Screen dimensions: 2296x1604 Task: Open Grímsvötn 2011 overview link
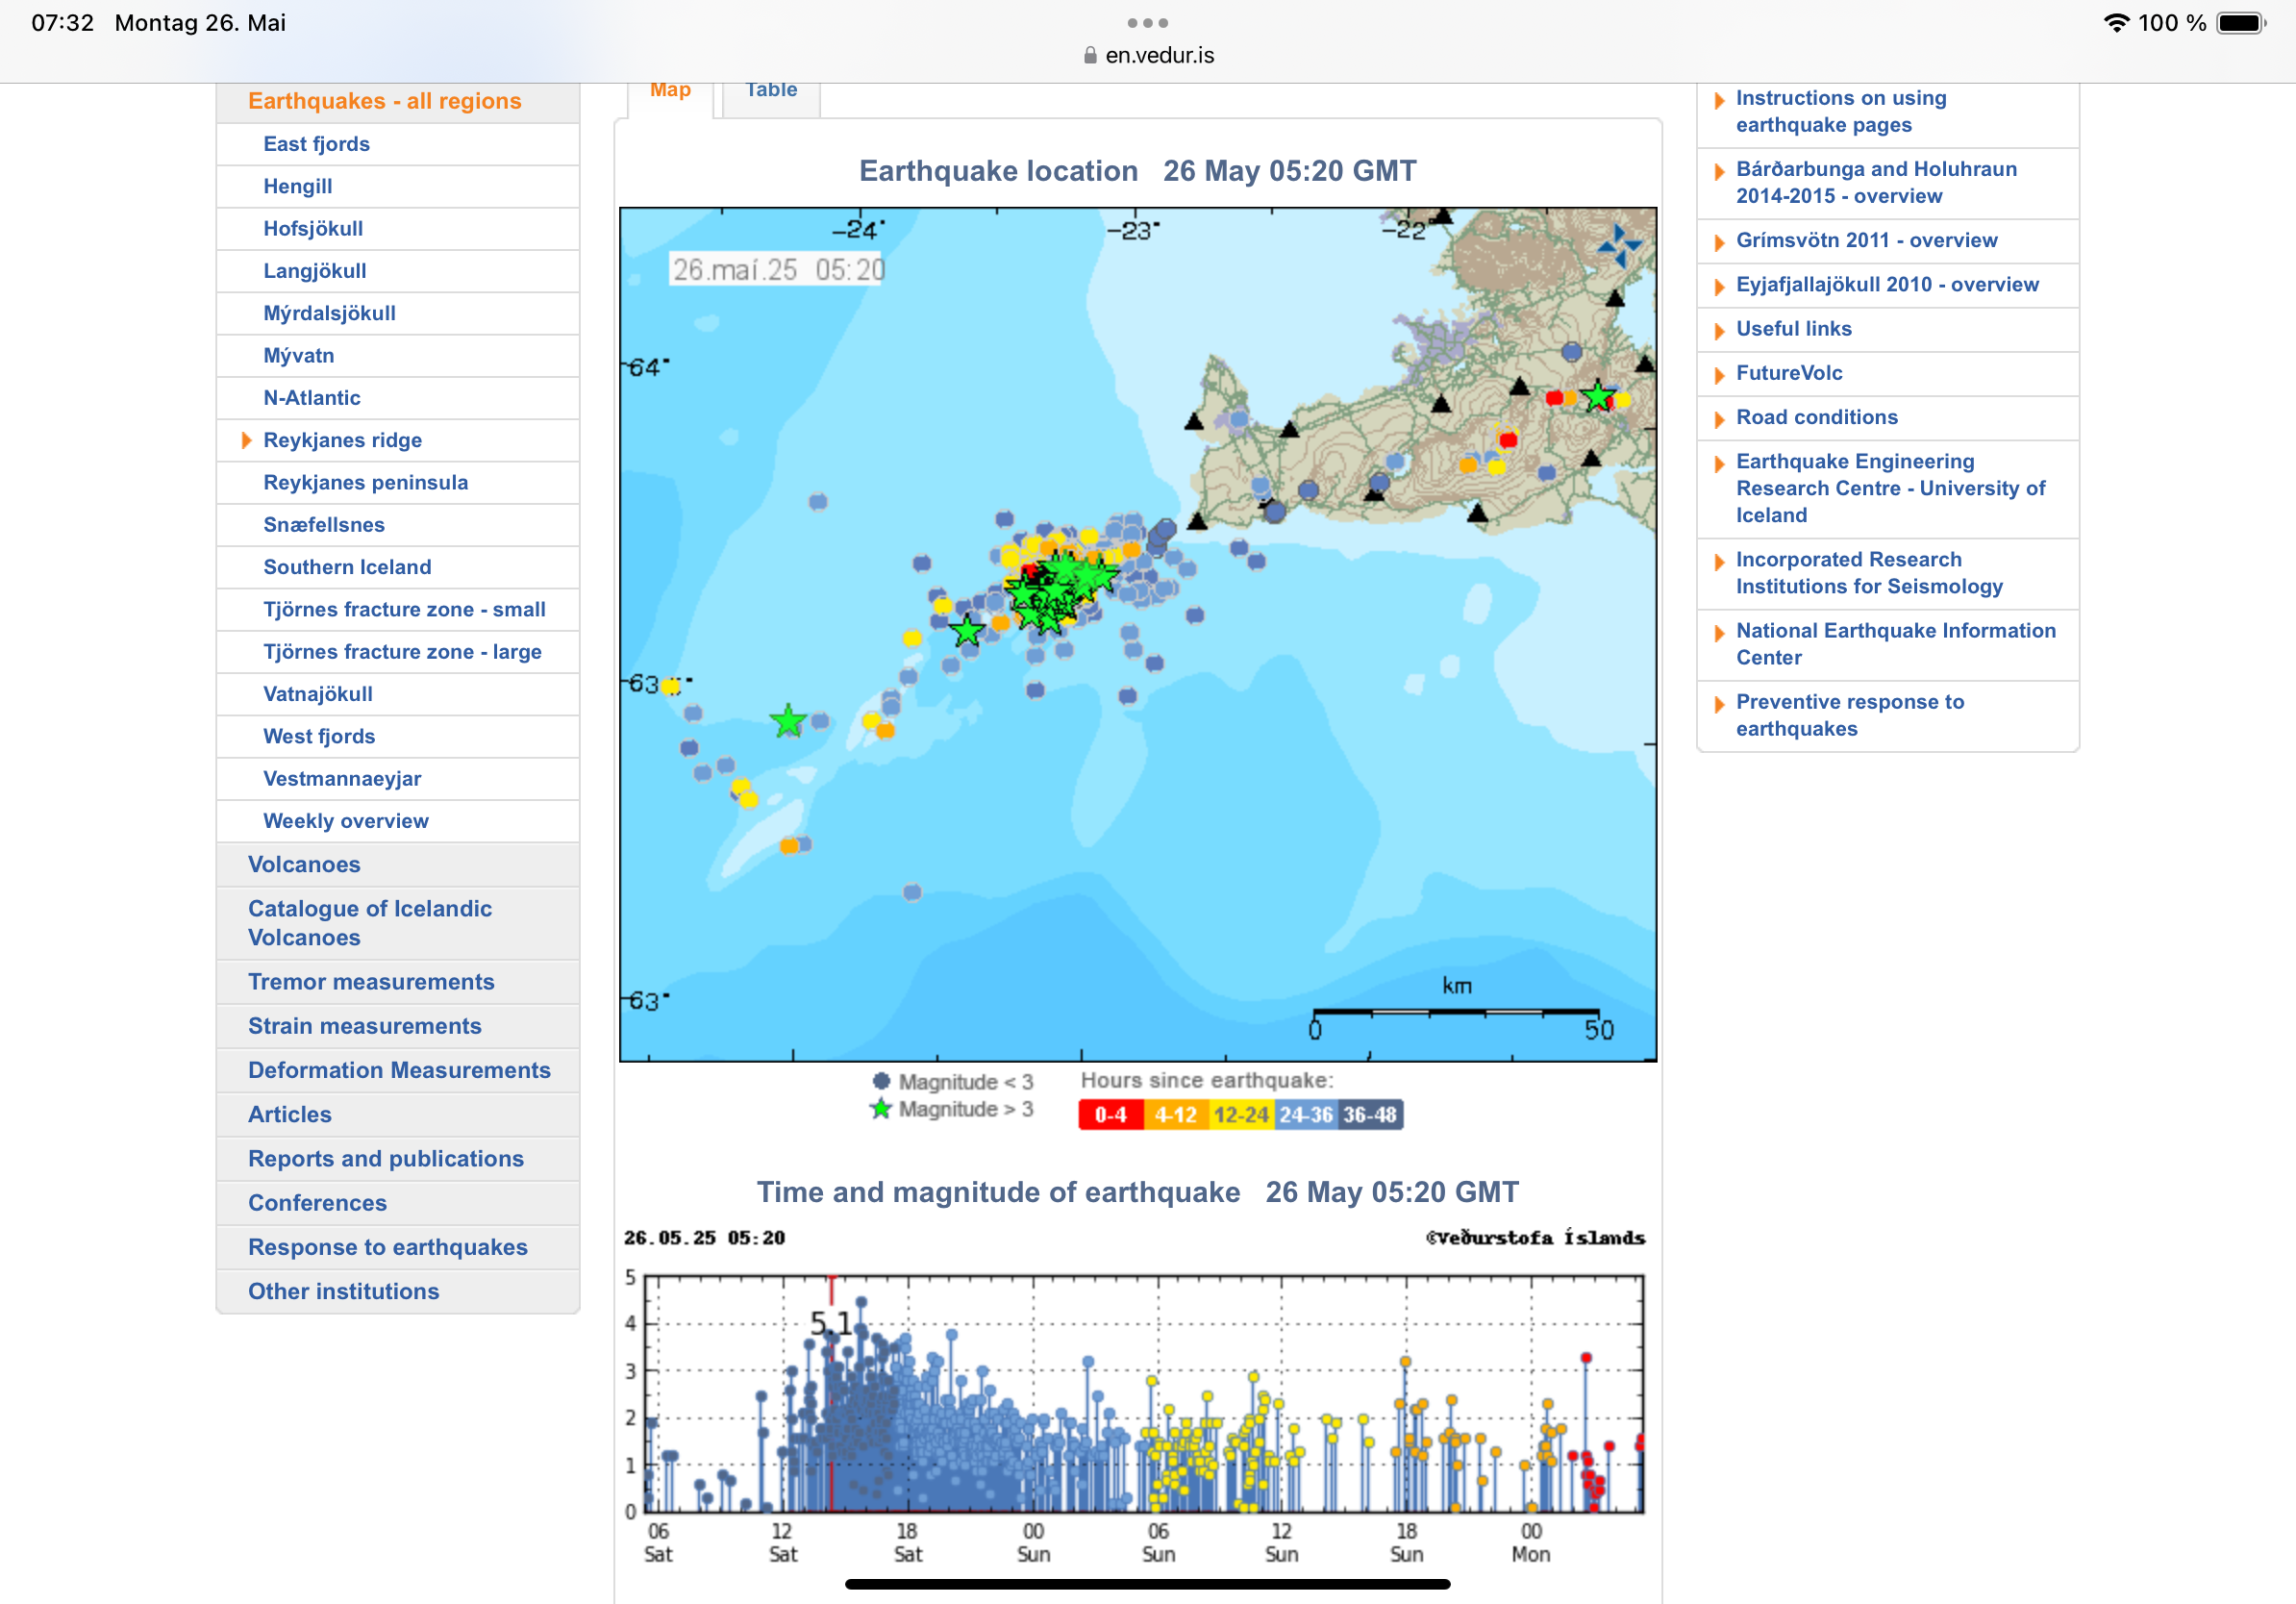pos(1866,240)
